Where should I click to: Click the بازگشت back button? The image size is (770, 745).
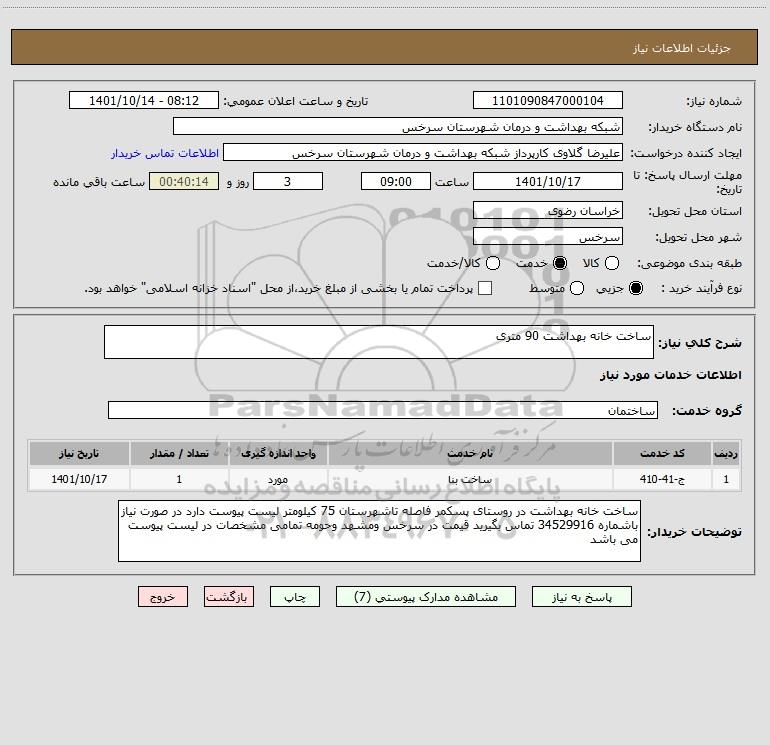click(229, 597)
